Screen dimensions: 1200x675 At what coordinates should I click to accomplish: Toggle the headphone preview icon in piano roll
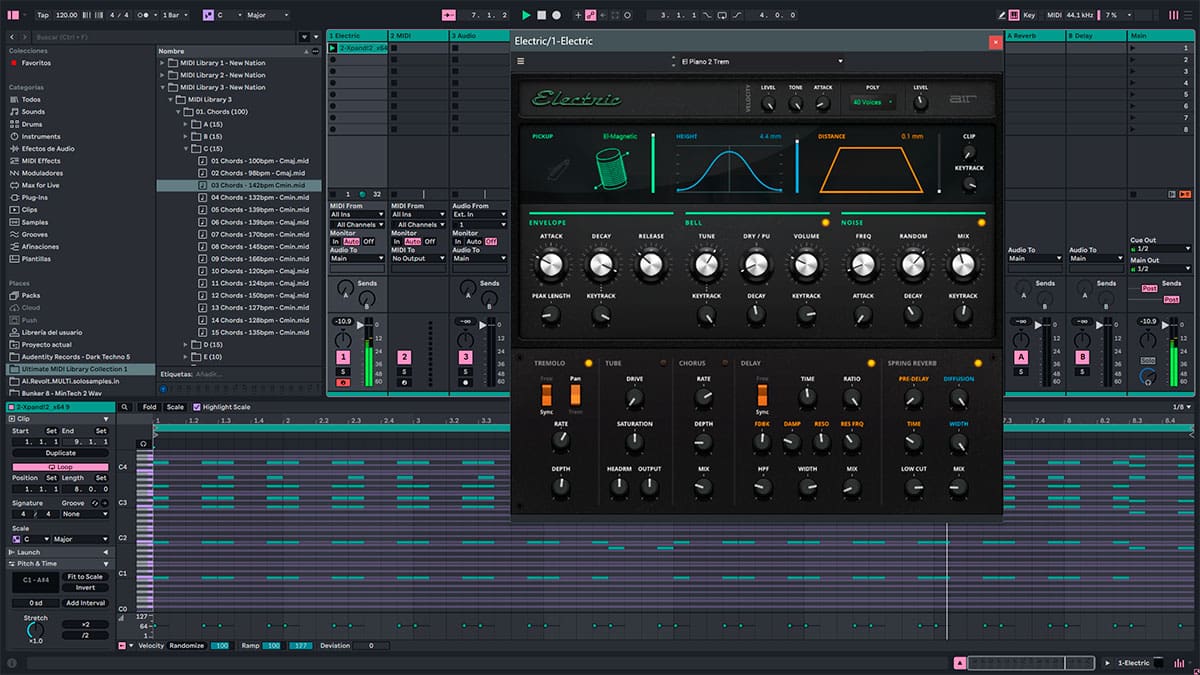click(x=143, y=444)
